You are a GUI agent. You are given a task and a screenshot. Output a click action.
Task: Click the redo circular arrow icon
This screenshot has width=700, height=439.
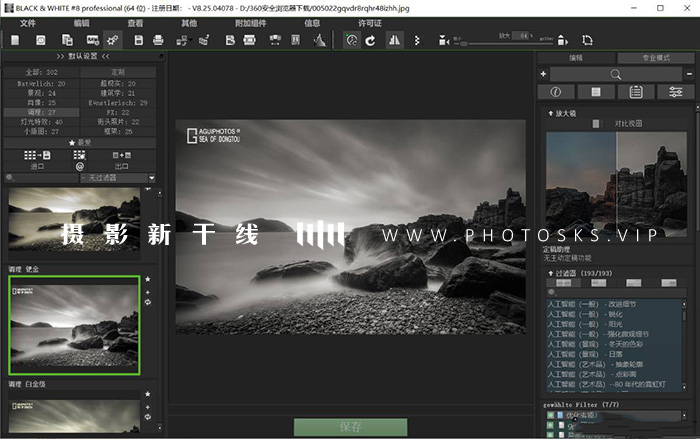click(x=371, y=41)
